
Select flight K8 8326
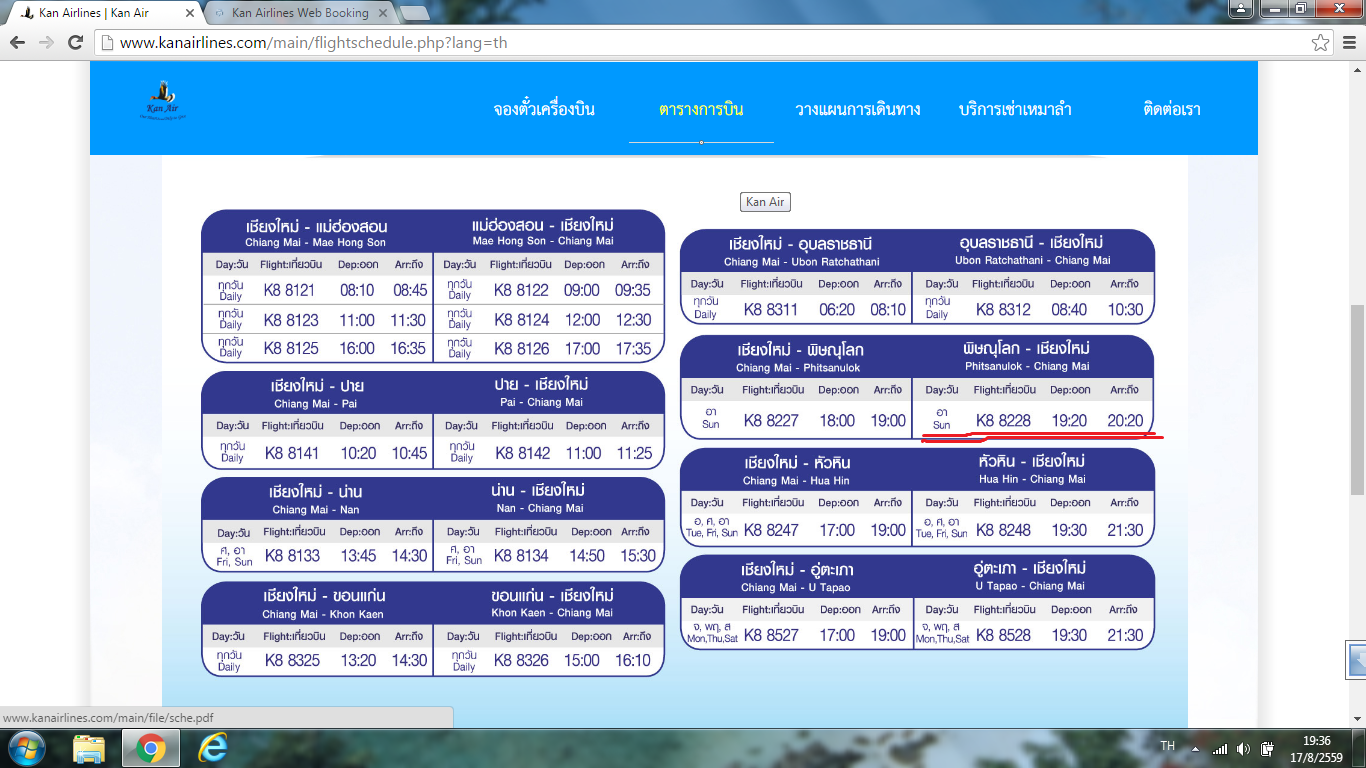click(522, 661)
